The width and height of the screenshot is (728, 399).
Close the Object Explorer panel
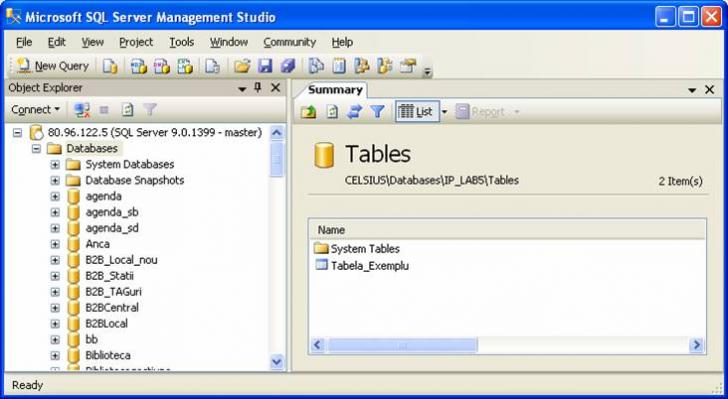point(275,87)
